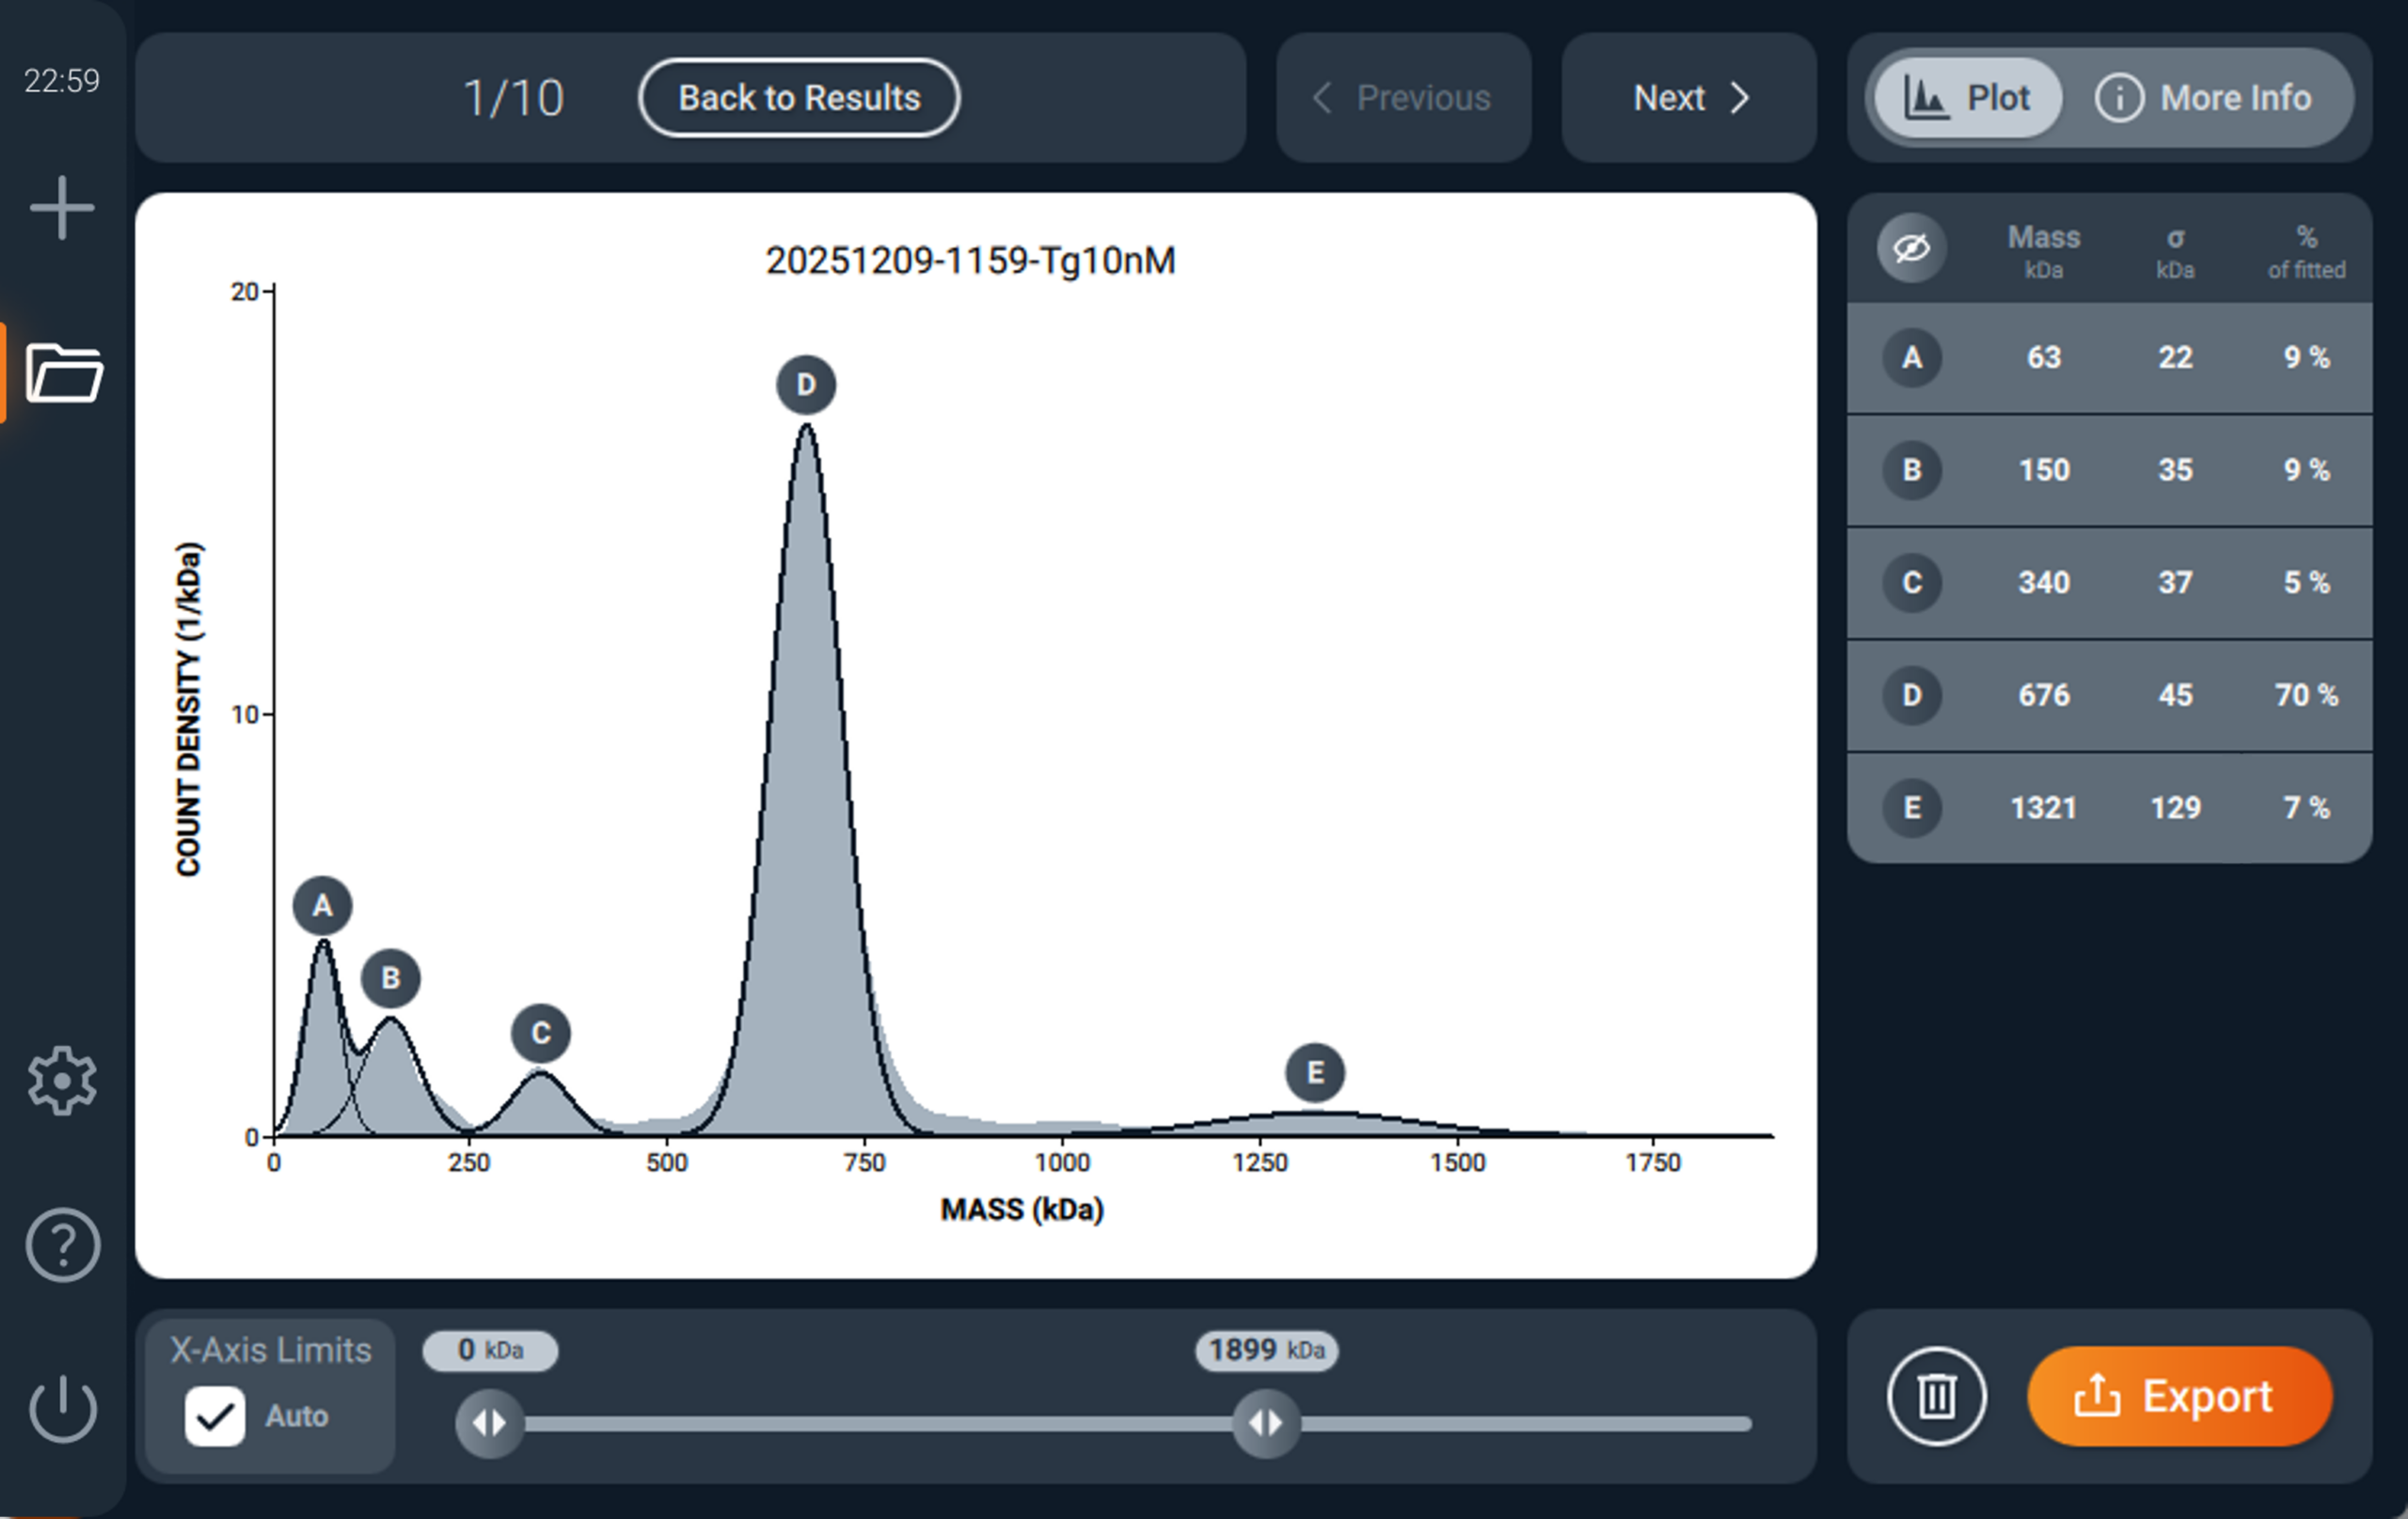Click Back to Results button
This screenshot has width=2408, height=1519.
pyautogui.click(x=799, y=98)
